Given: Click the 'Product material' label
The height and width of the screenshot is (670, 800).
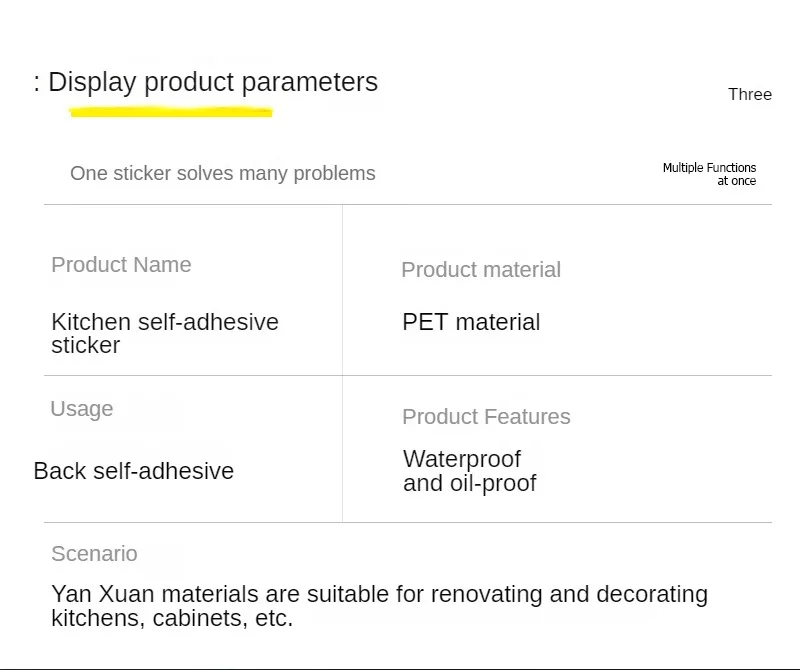Looking at the screenshot, I should (481, 270).
